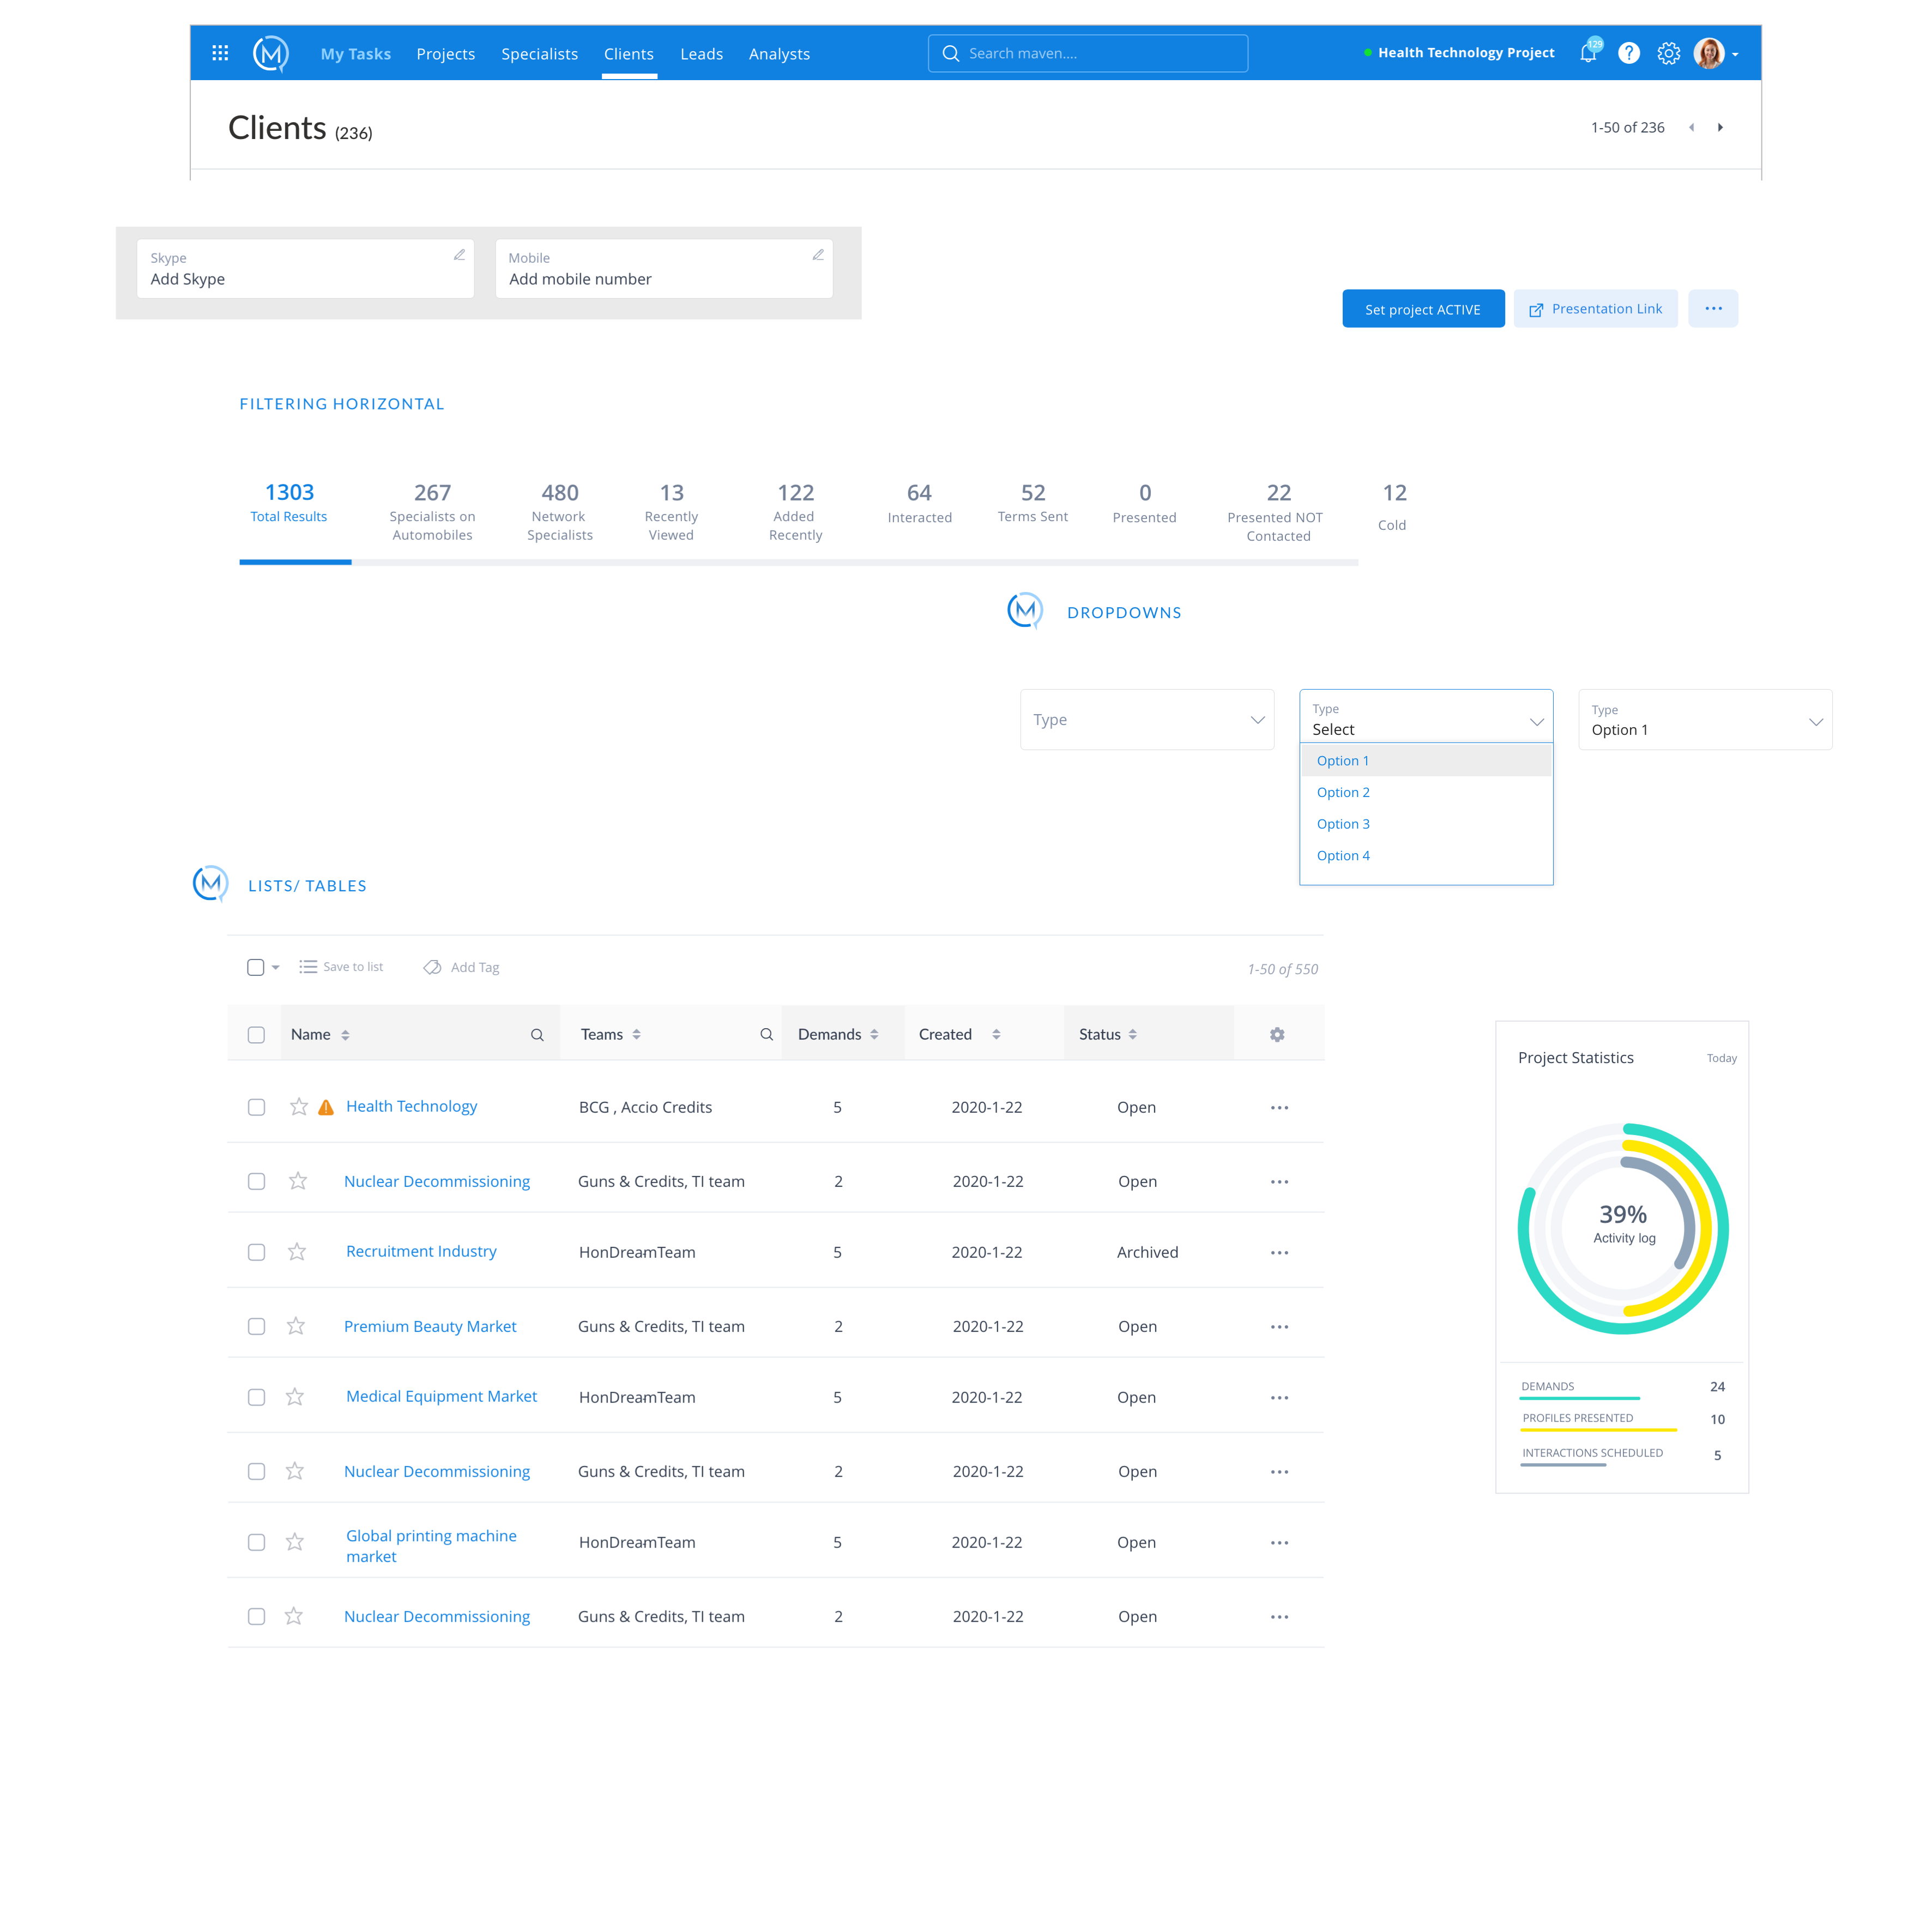Check the checkbox for the Recruitment Industry row
This screenshot has height=1932, width=1932.
click(x=256, y=1251)
